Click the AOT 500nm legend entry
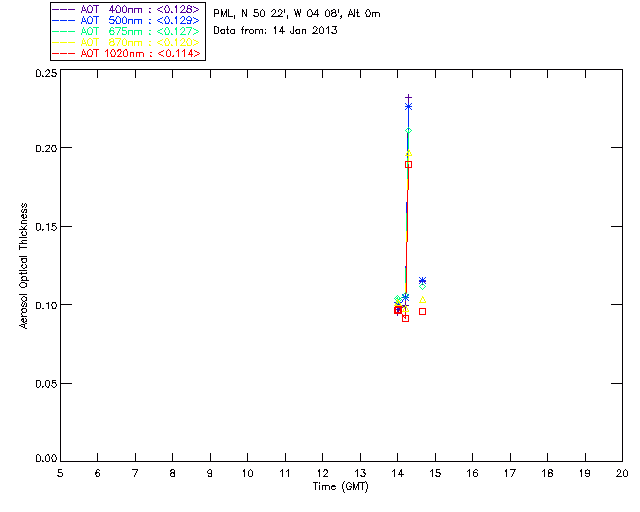Viewport: 640px width, 512px height. 126,20
